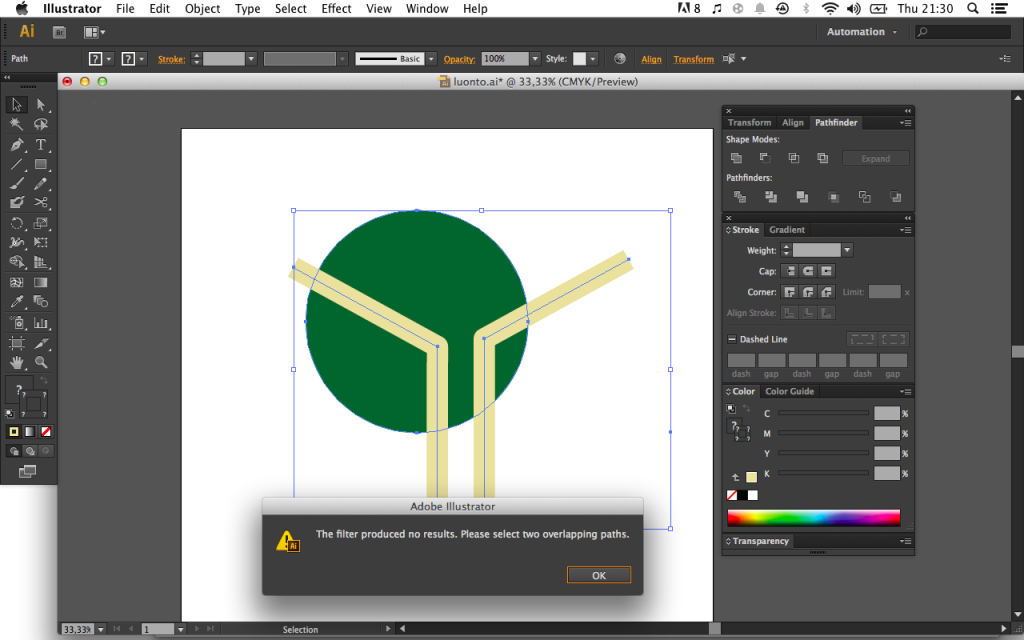Choose the Round Cap stroke option
This screenshot has height=640, width=1024.
coord(808,271)
